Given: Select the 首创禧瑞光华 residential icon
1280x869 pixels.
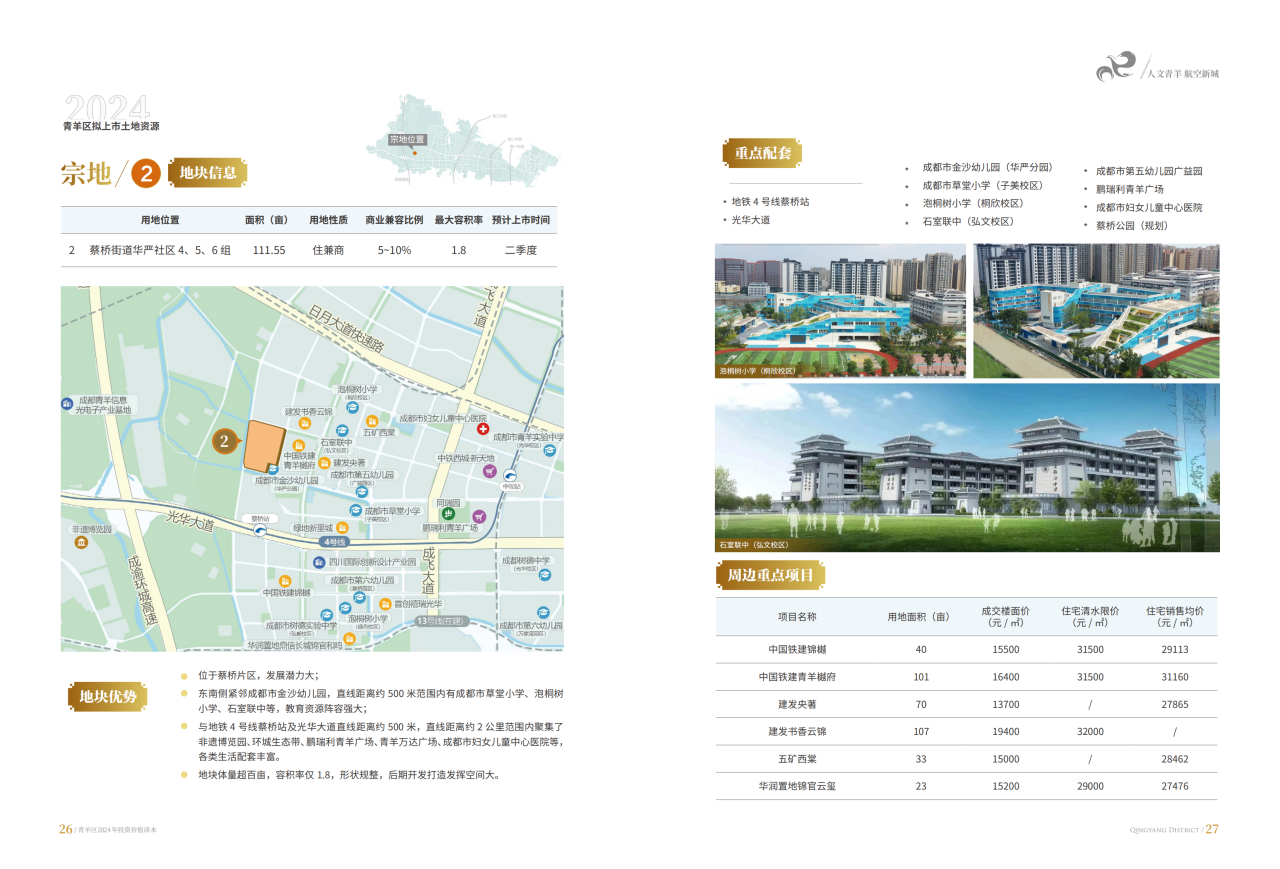Looking at the screenshot, I should pos(385,604).
